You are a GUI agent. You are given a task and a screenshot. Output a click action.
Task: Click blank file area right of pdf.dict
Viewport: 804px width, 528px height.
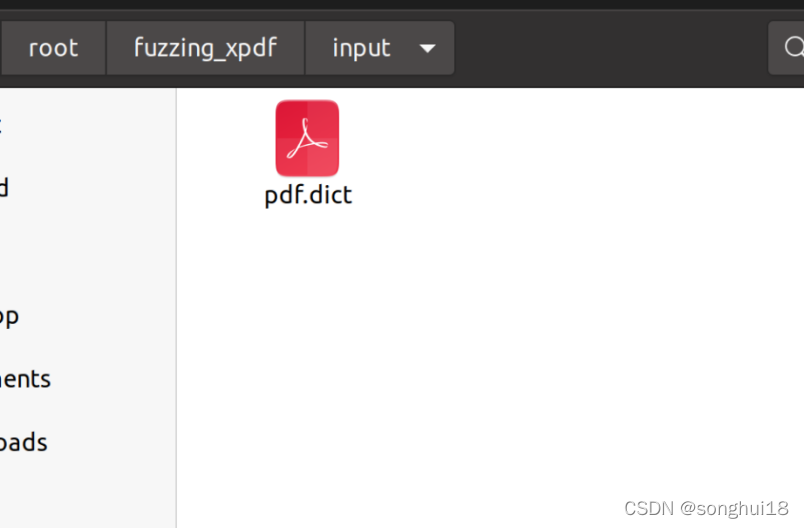[564, 154]
